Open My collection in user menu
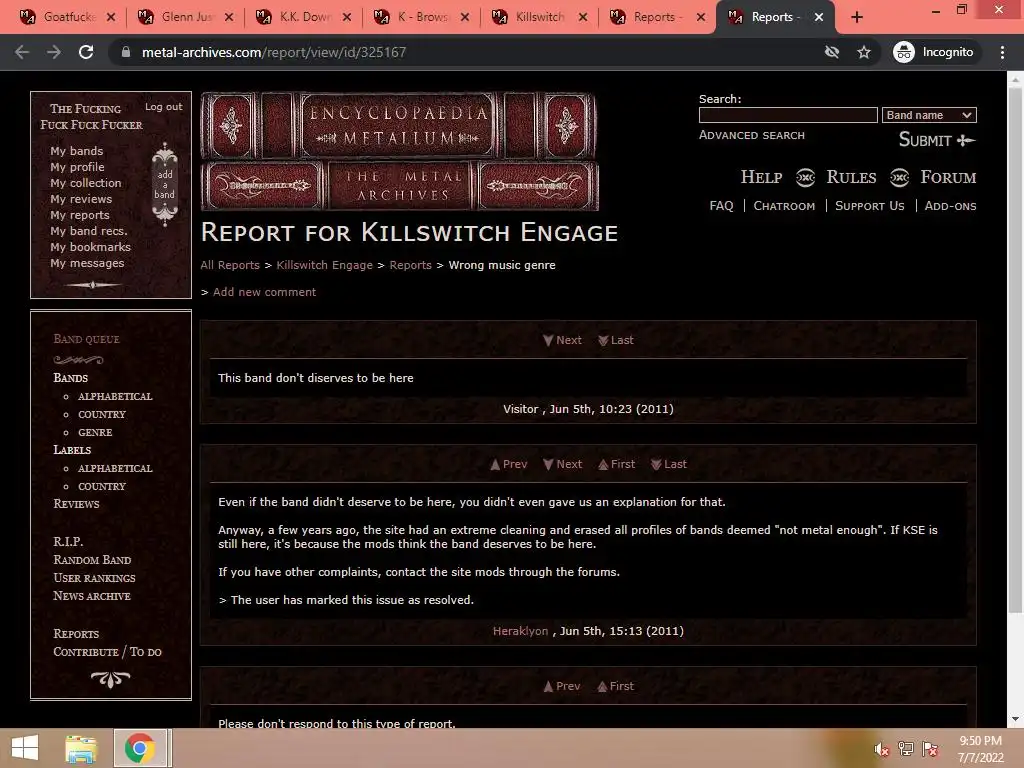Viewport: 1024px width, 768px height. click(86, 183)
